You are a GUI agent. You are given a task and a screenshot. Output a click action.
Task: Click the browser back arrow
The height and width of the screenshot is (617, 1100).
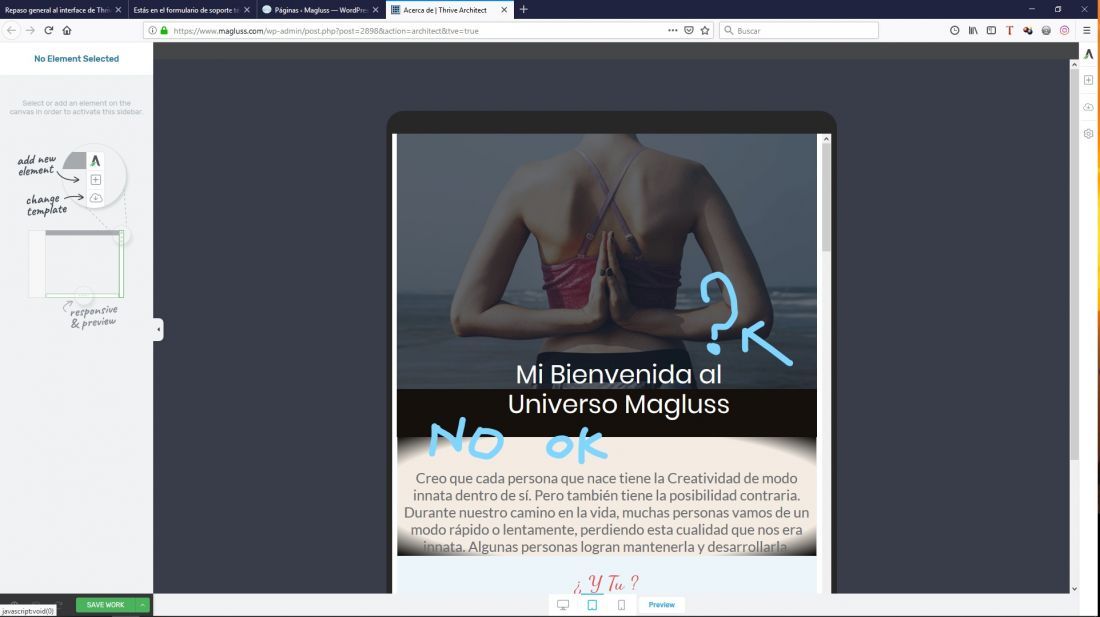tap(11, 30)
